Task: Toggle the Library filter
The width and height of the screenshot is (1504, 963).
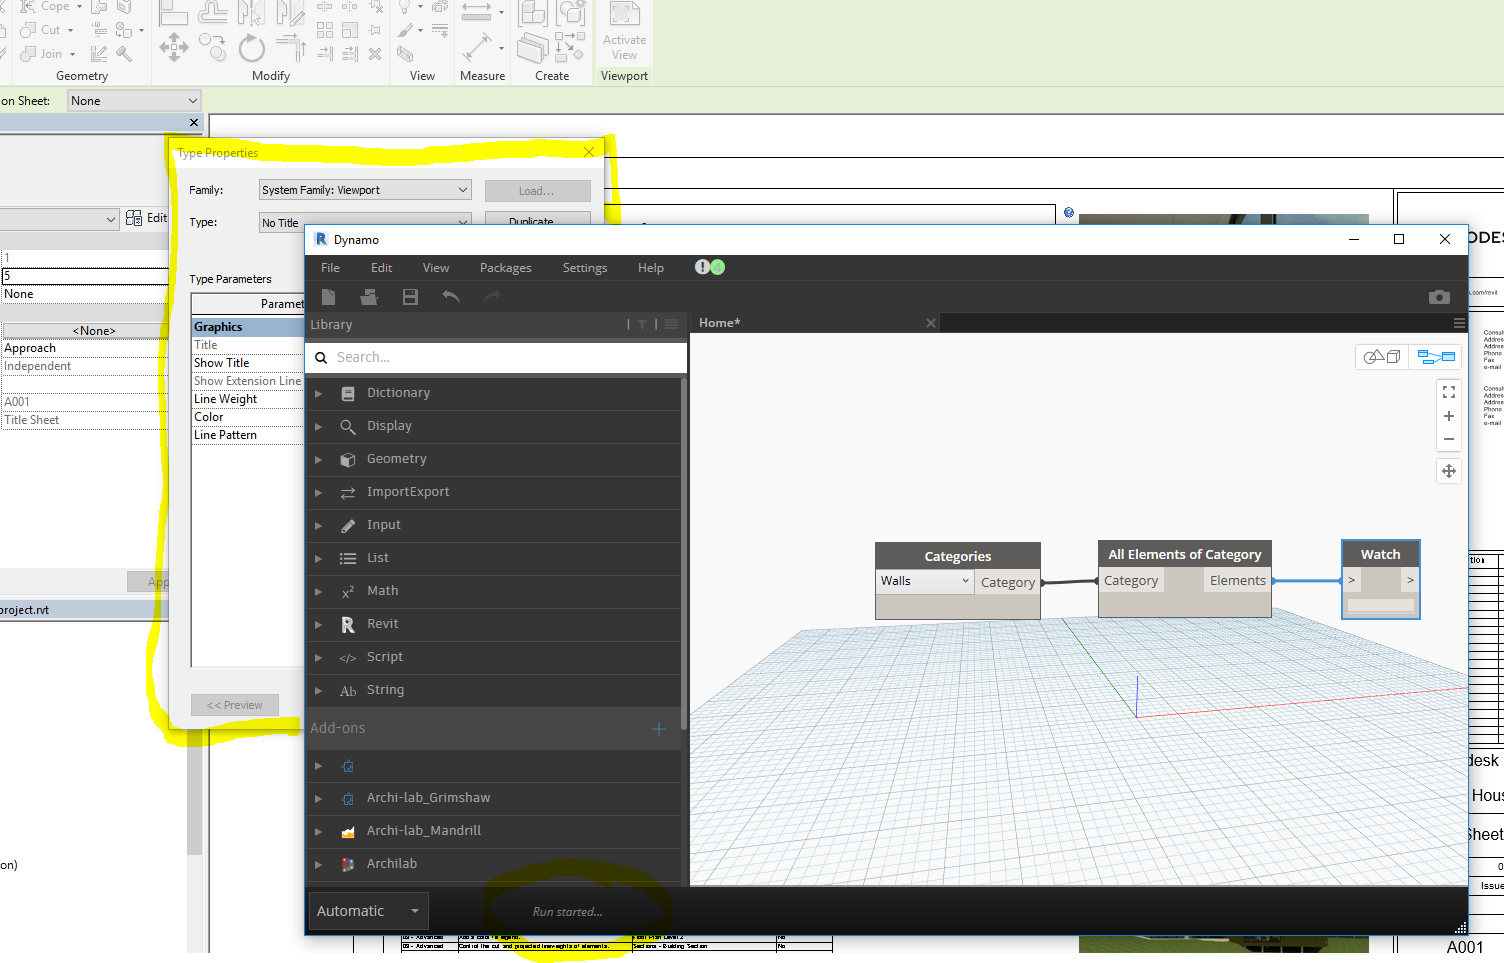Action: (641, 324)
